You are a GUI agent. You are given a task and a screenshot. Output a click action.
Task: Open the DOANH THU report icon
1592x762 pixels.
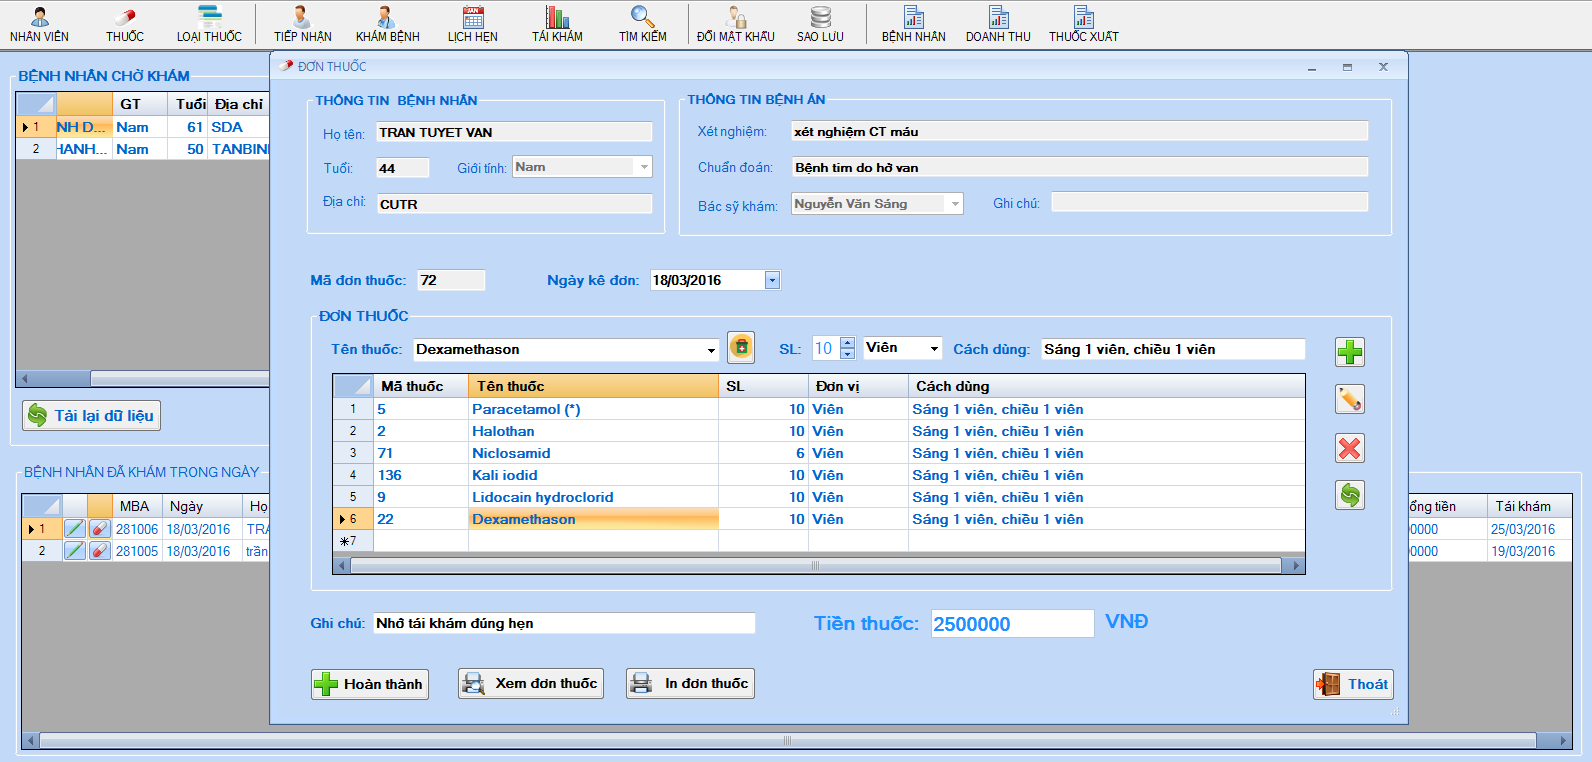click(998, 25)
